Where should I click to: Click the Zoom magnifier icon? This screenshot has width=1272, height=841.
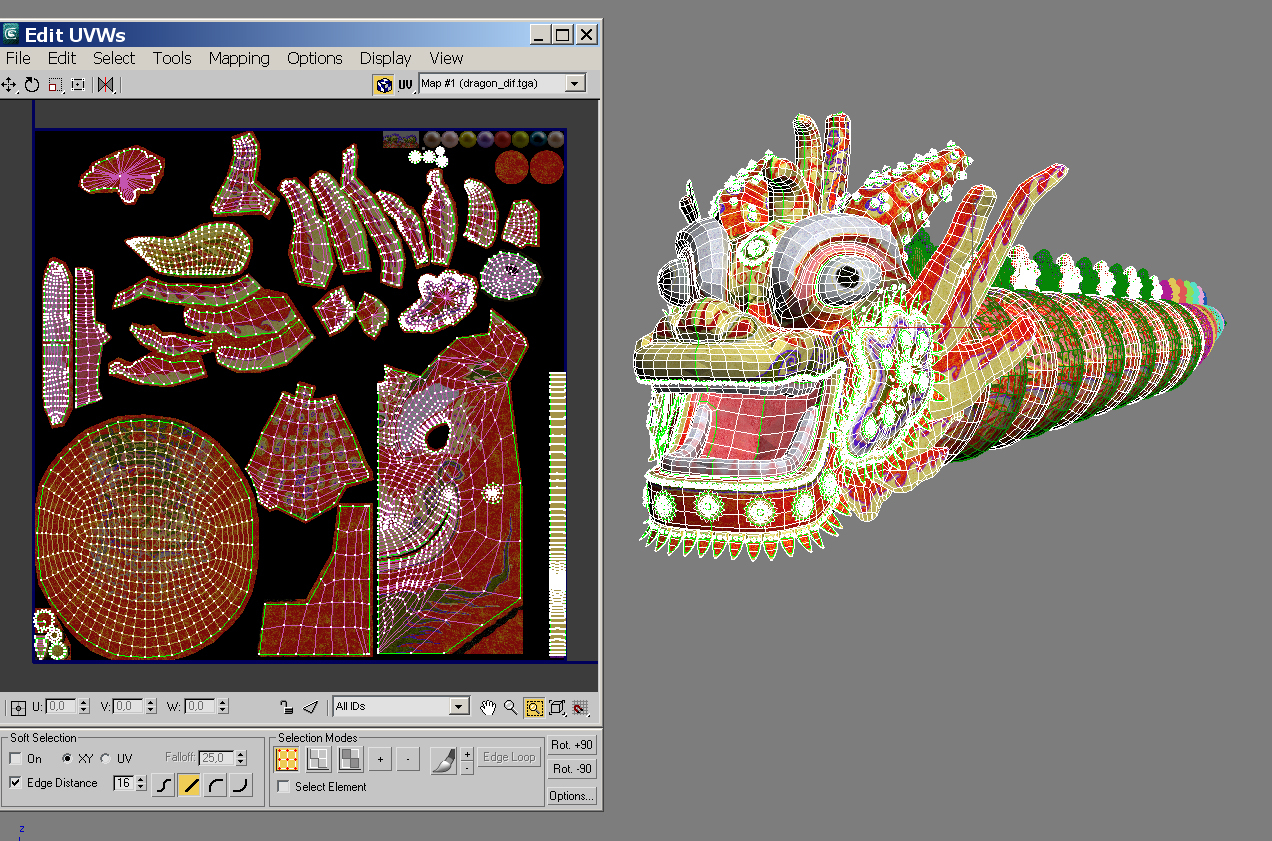click(510, 707)
